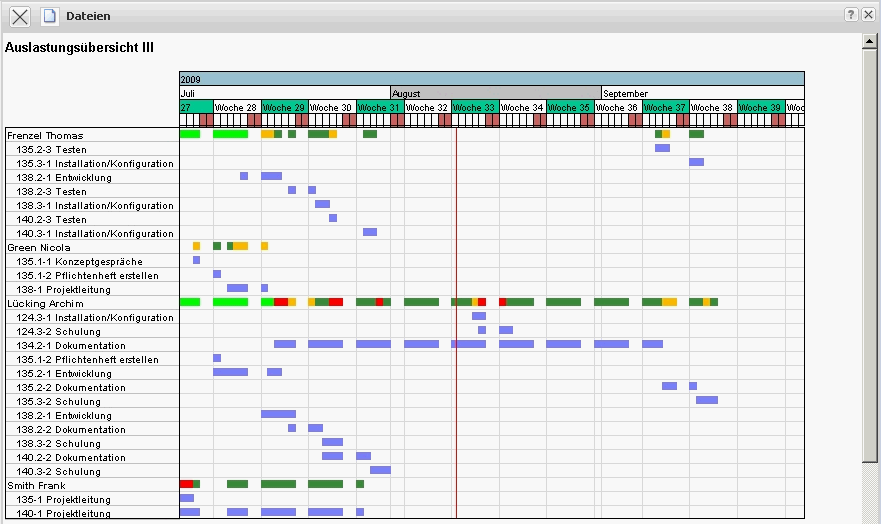Viewport: 881px width, 524px height.
Task: Click the scrollbar up arrow
Action: coord(870,42)
